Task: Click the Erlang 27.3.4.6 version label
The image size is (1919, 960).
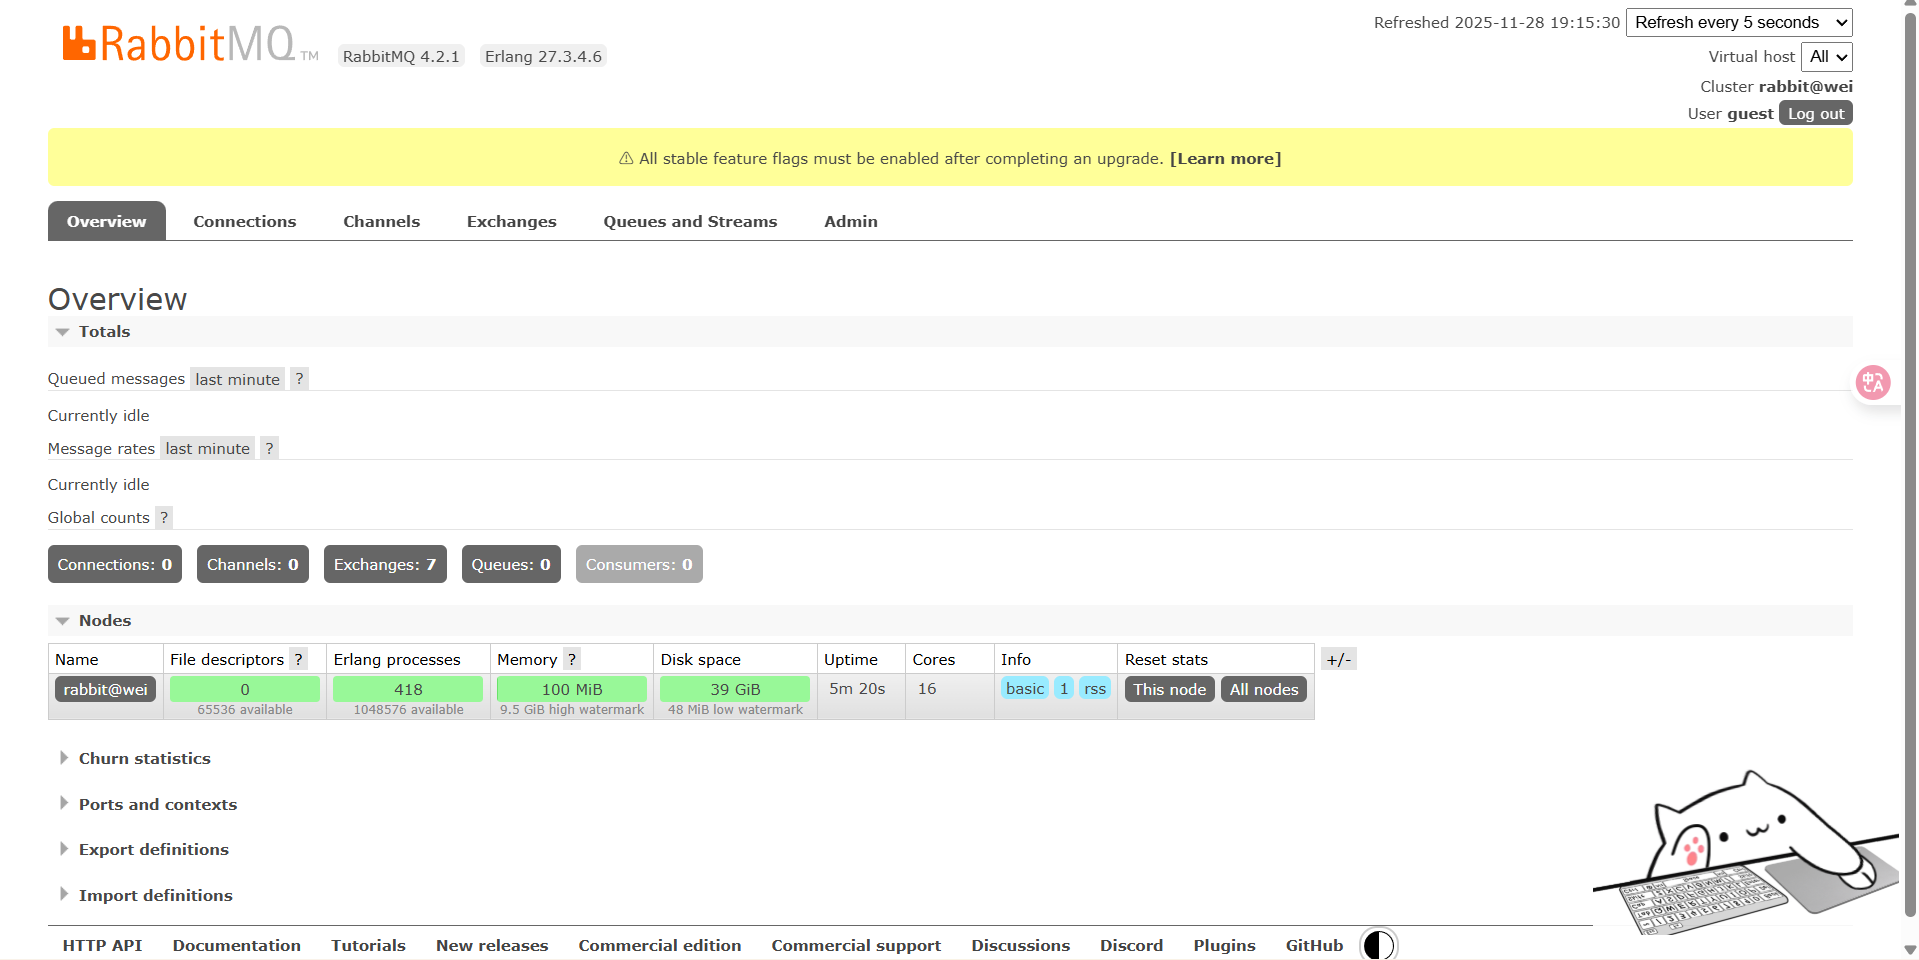Action: pos(543,56)
